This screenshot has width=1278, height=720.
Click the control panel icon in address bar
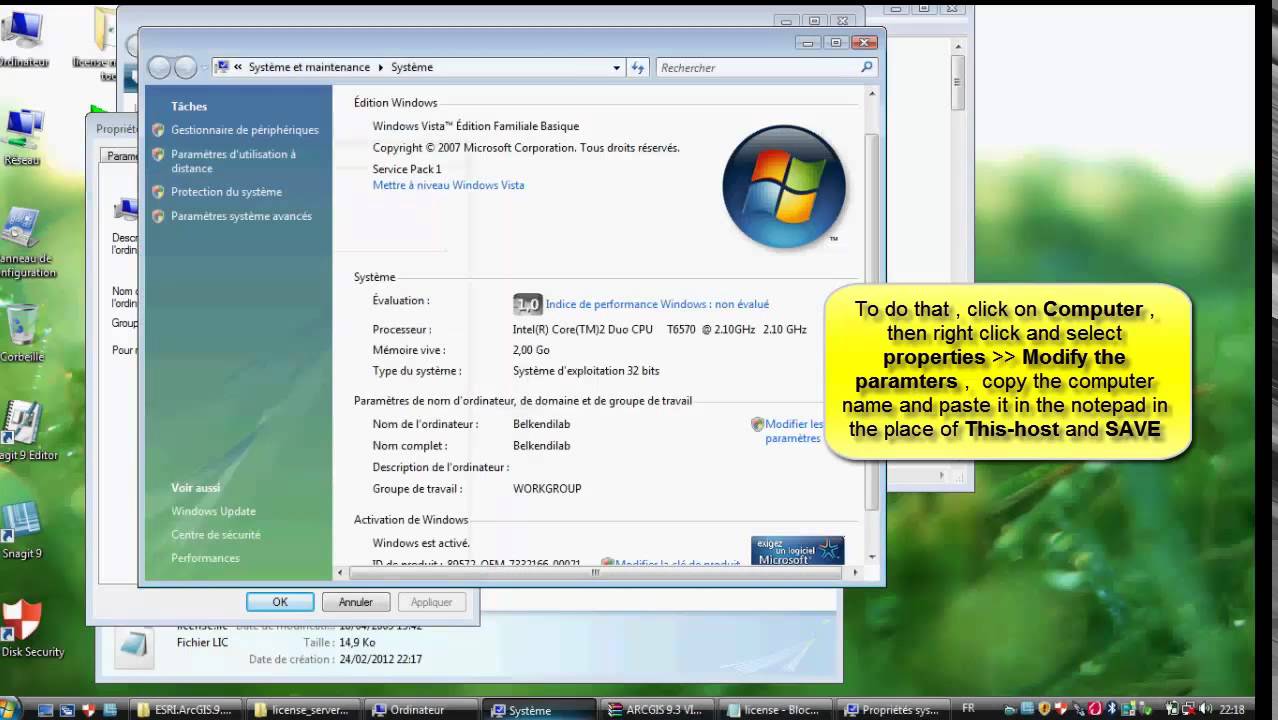(x=222, y=67)
